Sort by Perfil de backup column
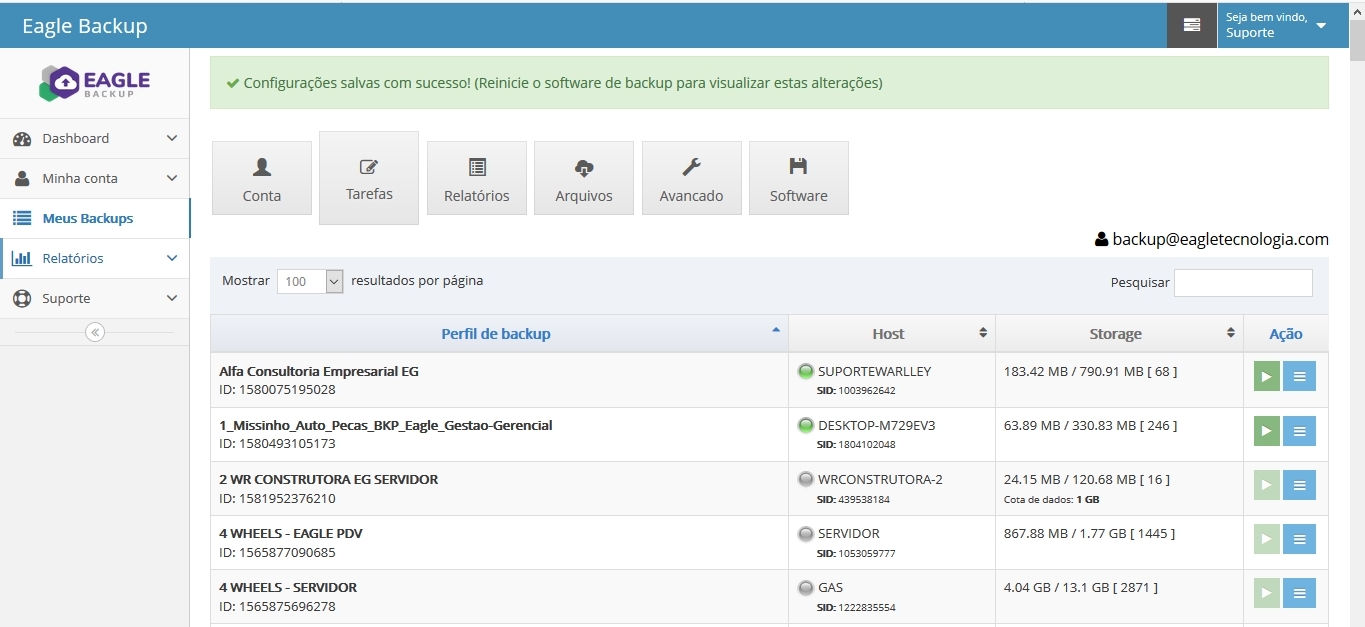Image resolution: width=1365 pixels, height=627 pixels. point(499,334)
